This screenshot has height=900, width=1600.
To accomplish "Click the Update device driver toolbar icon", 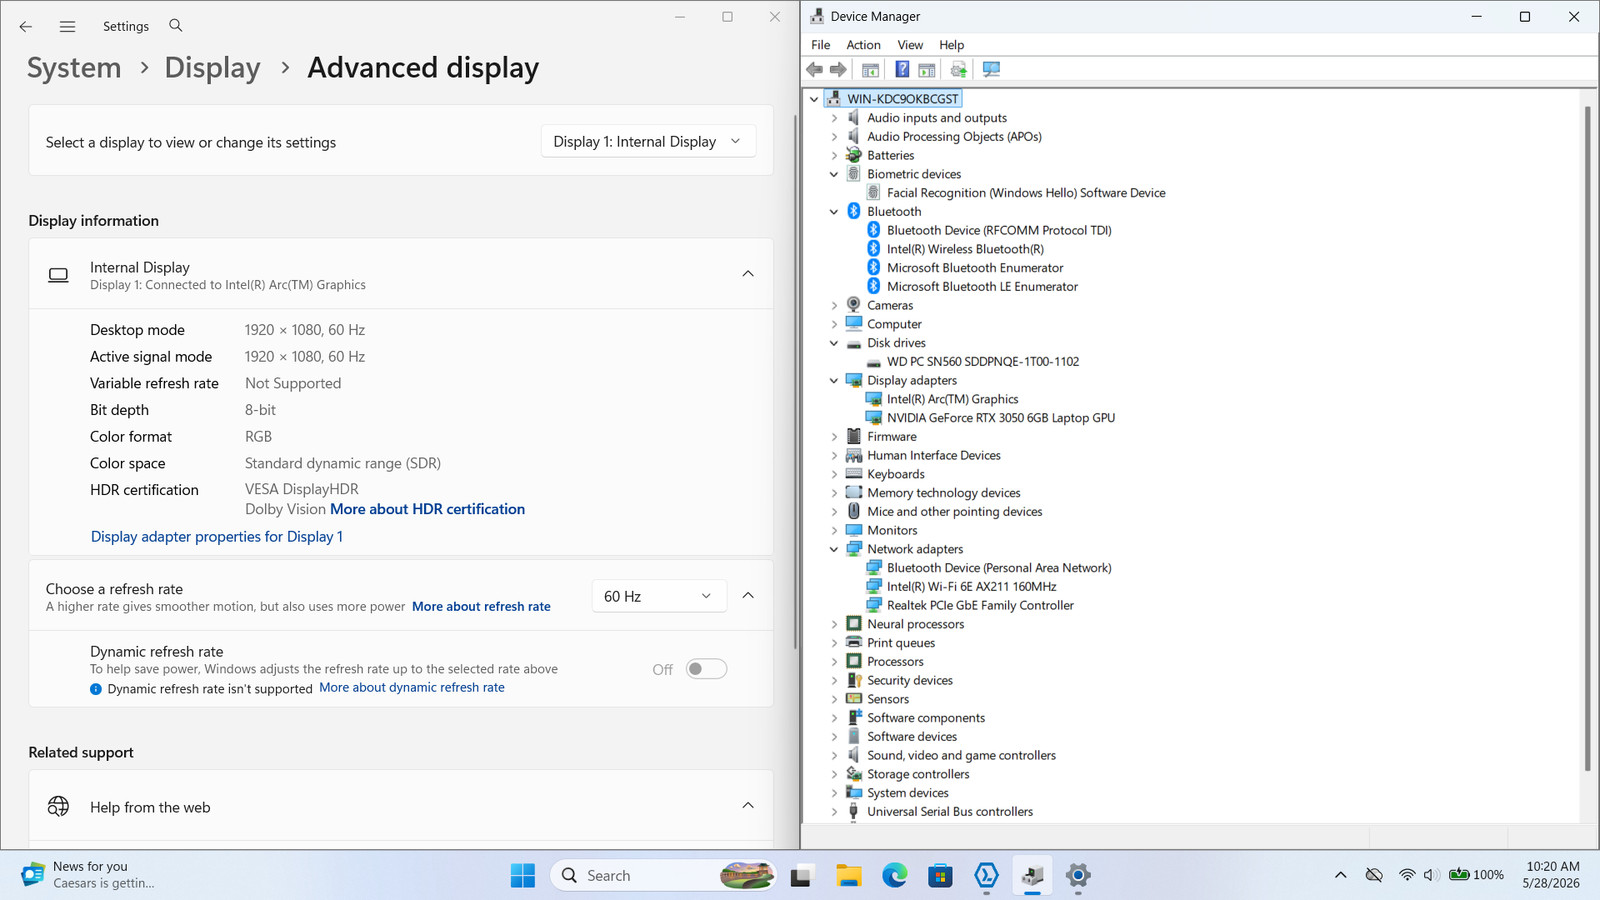I will pos(959,70).
